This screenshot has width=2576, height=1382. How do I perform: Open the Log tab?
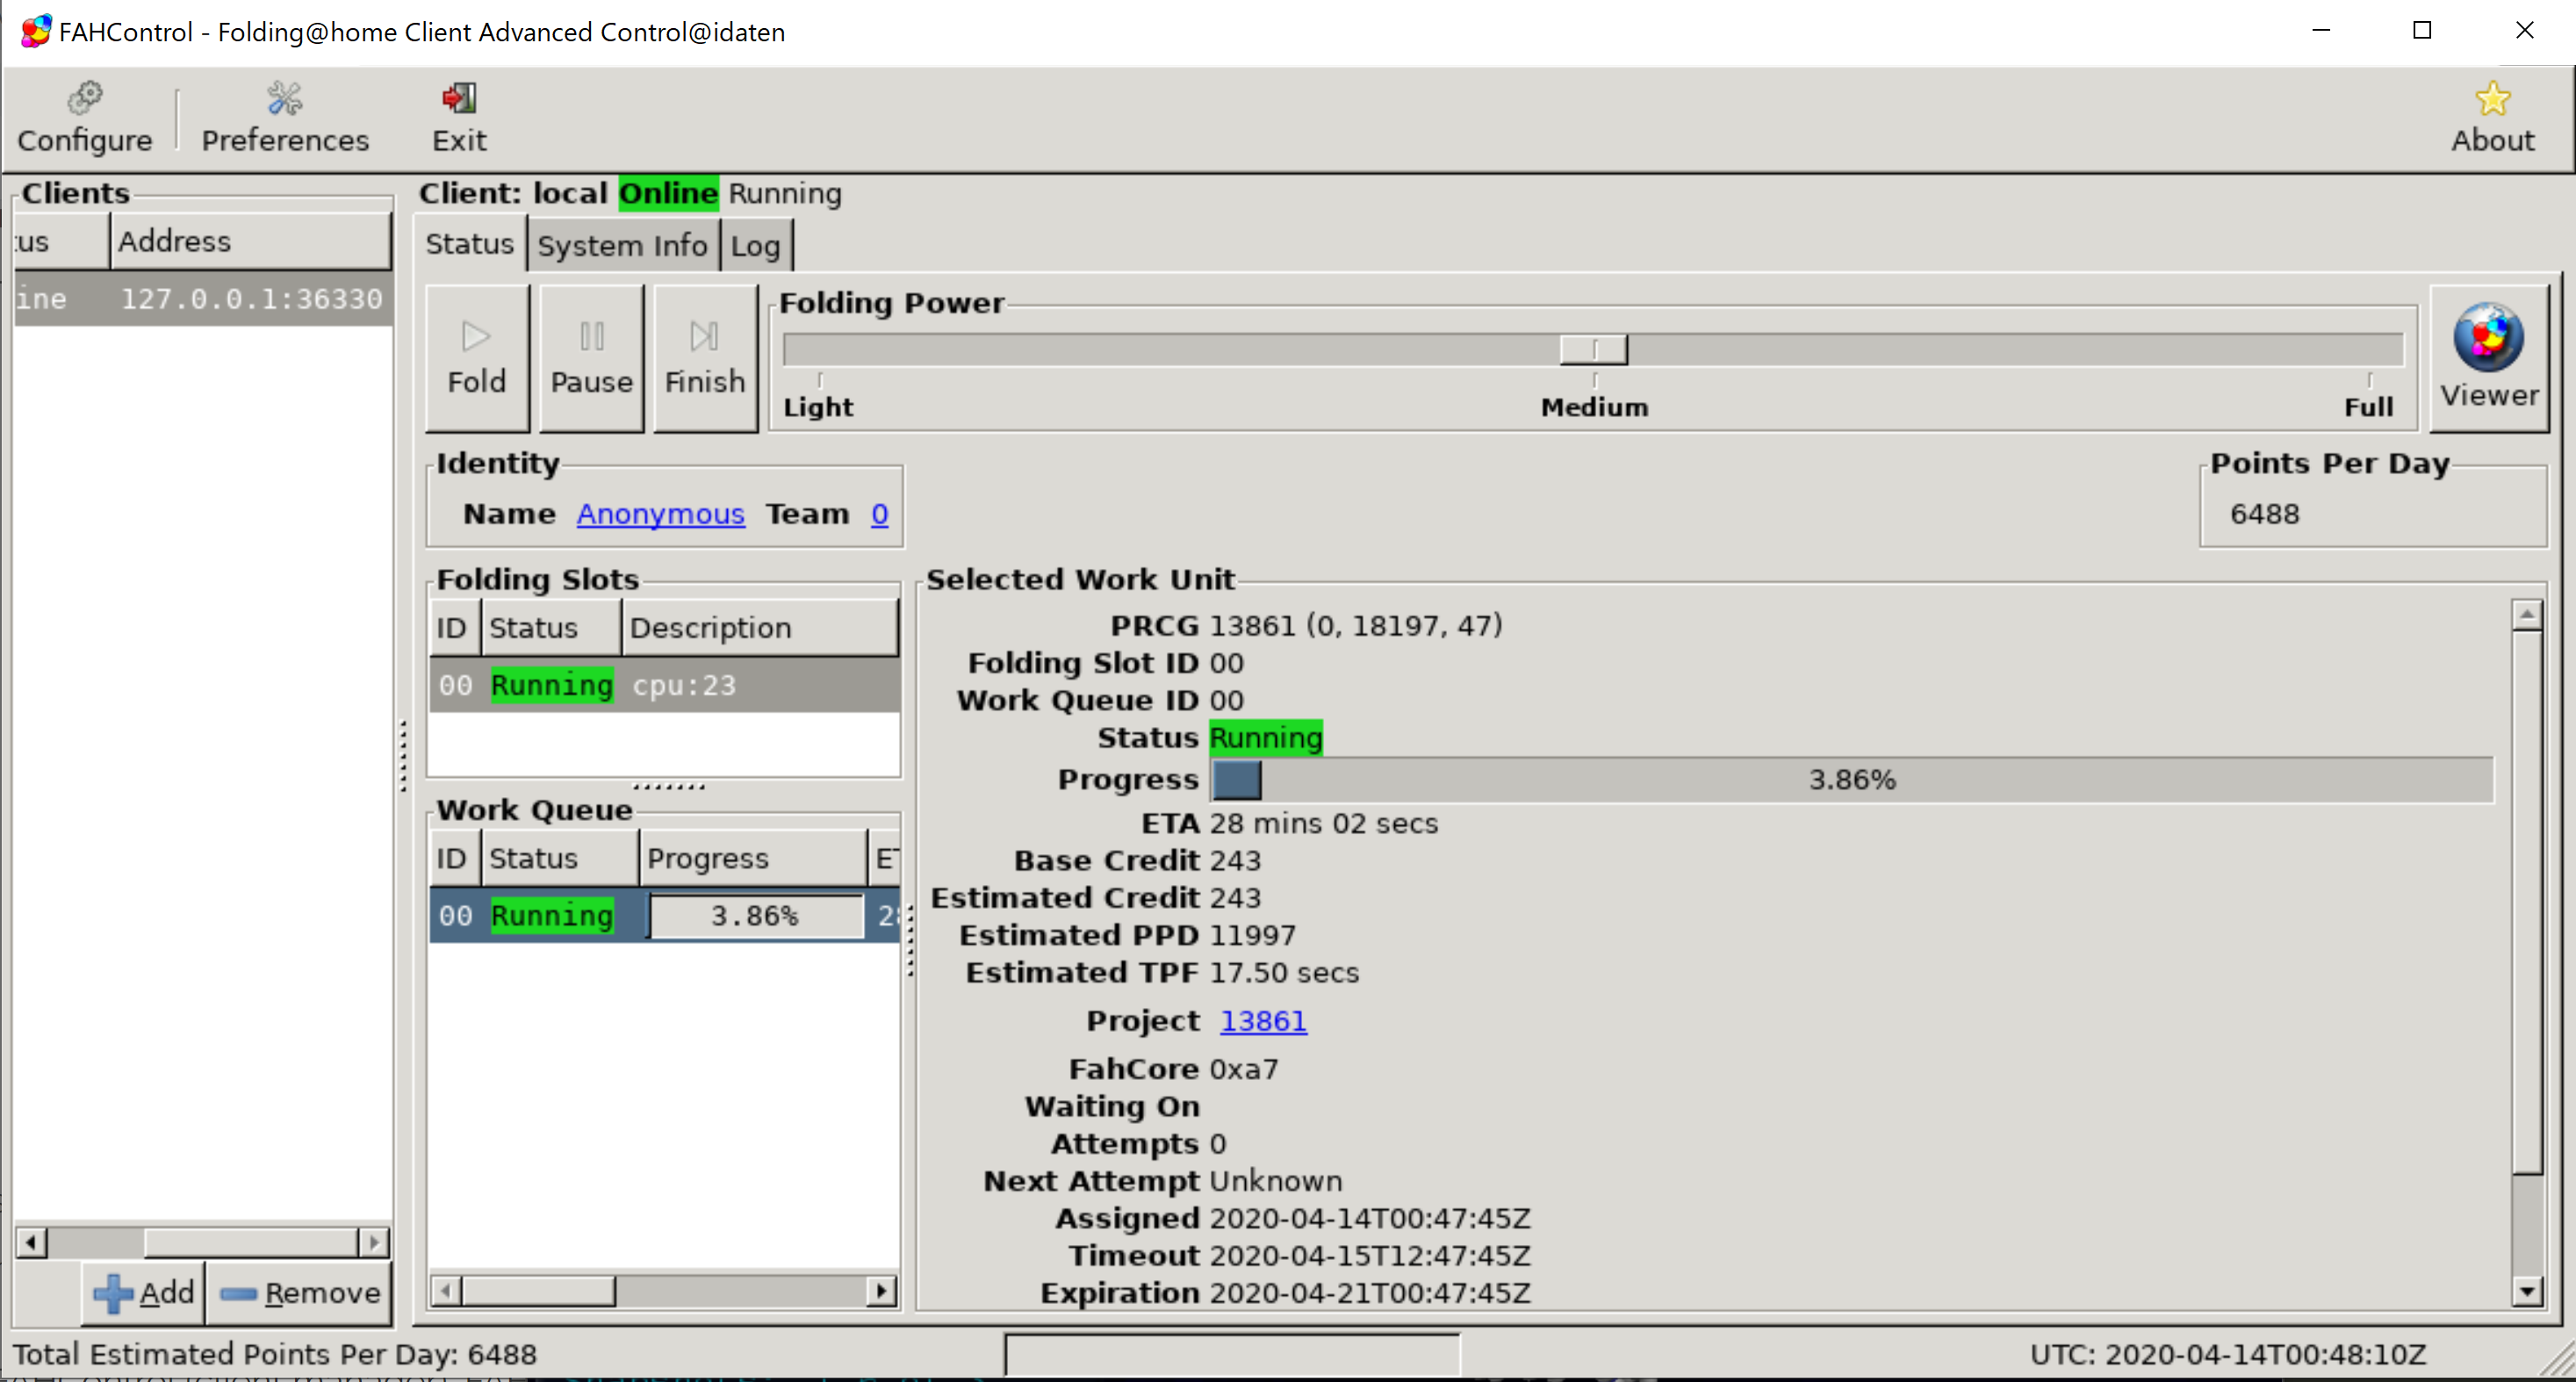coord(755,246)
